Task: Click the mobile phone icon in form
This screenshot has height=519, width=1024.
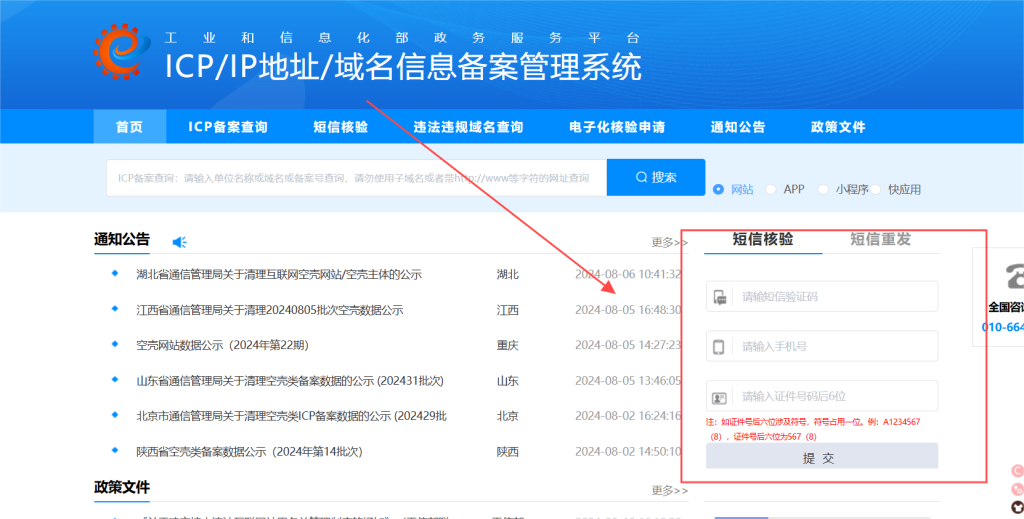Action: pos(719,347)
